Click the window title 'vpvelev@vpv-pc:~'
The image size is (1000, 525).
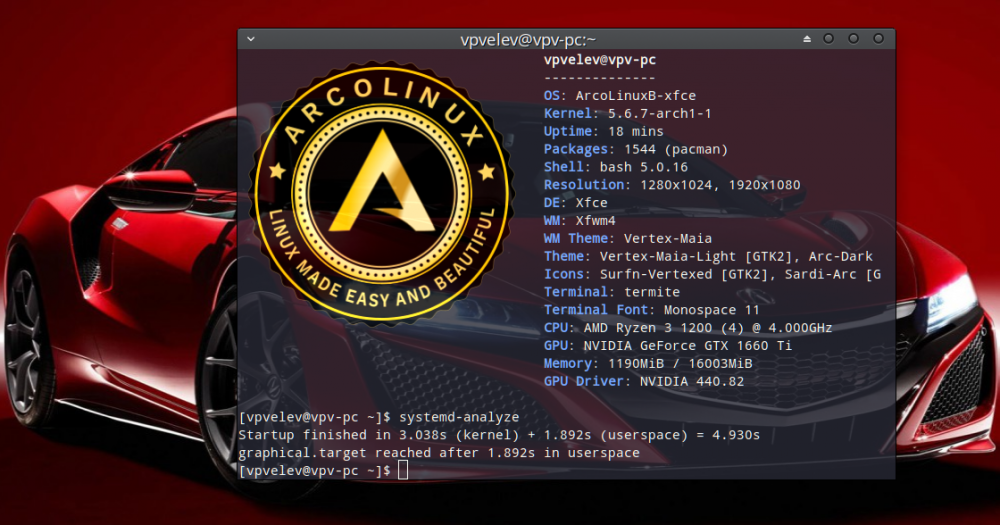point(528,40)
